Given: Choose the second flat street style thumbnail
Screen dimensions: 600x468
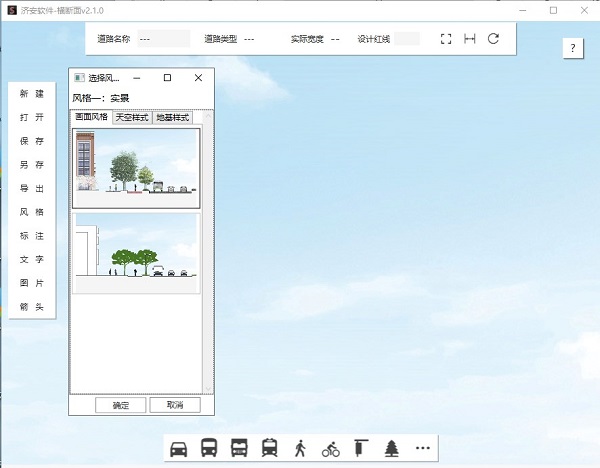Looking at the screenshot, I should pyautogui.click(x=136, y=252).
